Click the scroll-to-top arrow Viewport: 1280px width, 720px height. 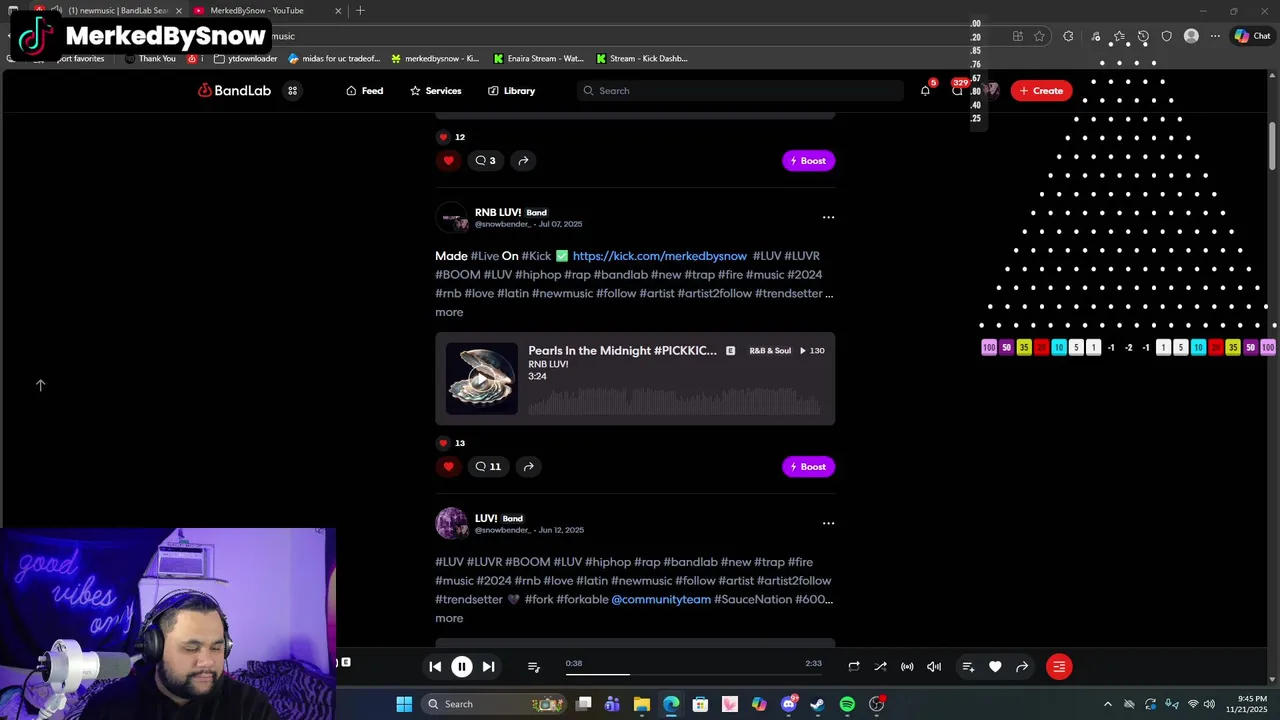(x=41, y=385)
